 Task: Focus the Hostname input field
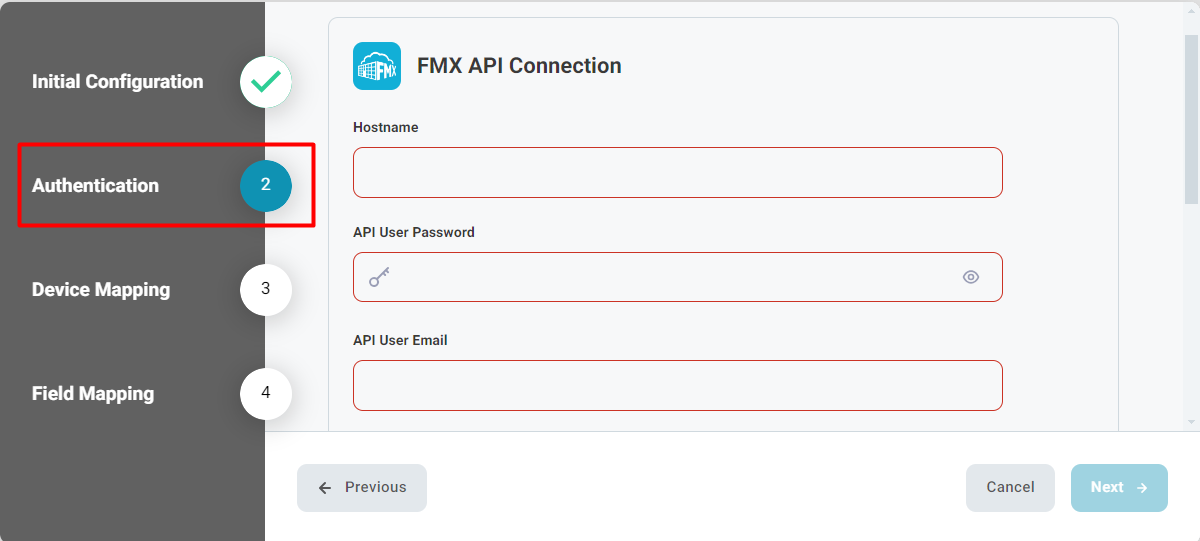[677, 173]
